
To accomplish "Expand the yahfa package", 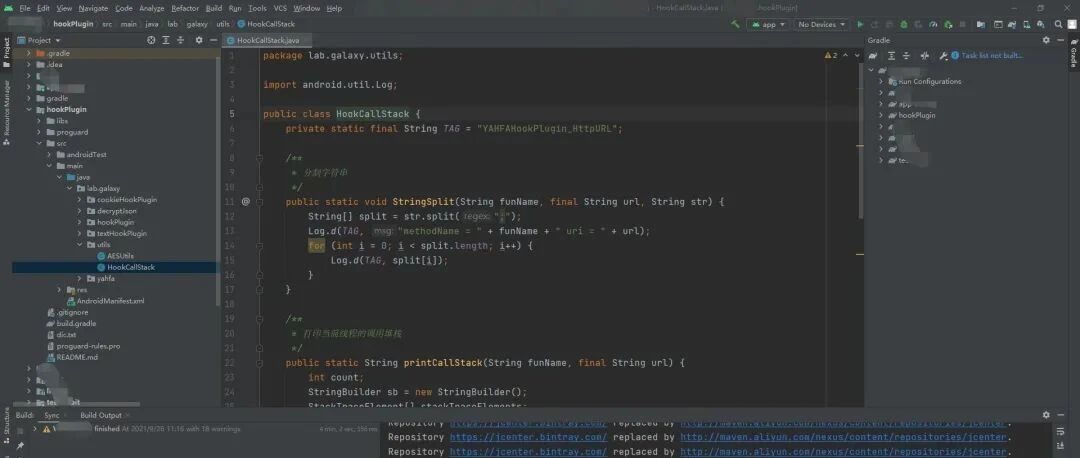I will [x=81, y=278].
